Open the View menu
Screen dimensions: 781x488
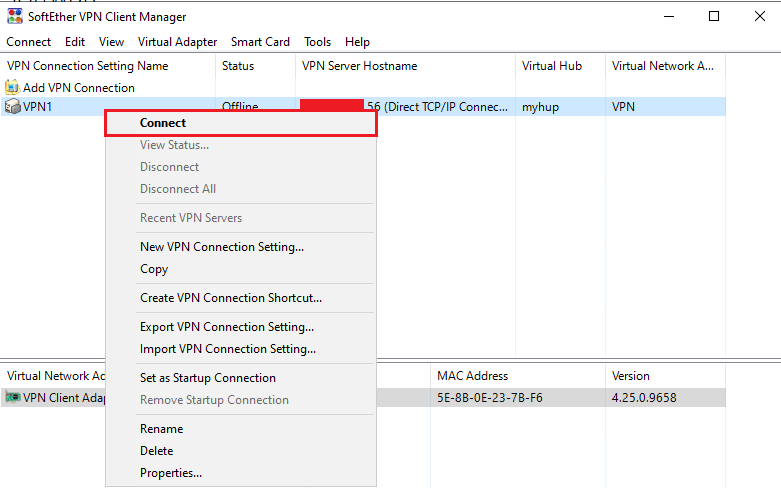pyautogui.click(x=111, y=42)
